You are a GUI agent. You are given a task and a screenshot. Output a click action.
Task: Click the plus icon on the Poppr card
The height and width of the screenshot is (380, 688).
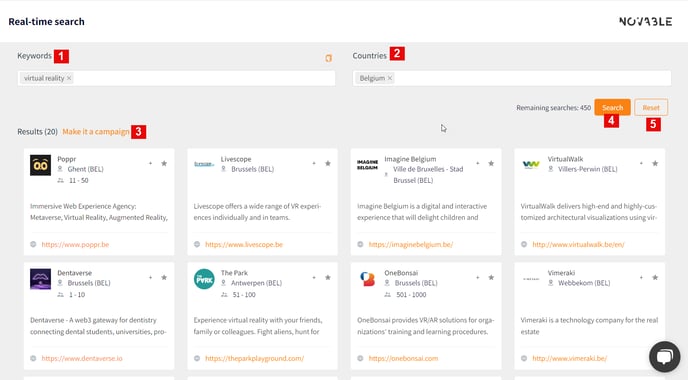(x=150, y=163)
